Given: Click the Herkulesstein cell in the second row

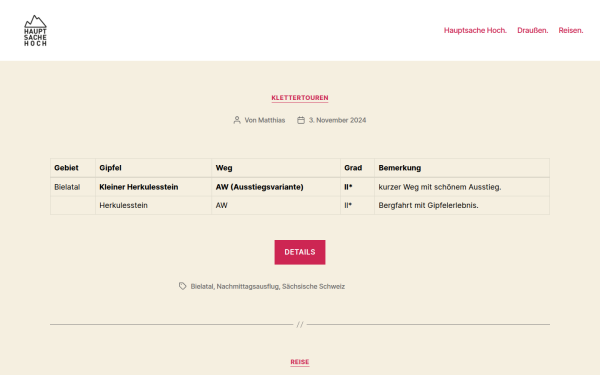Looking at the screenshot, I should (153, 205).
